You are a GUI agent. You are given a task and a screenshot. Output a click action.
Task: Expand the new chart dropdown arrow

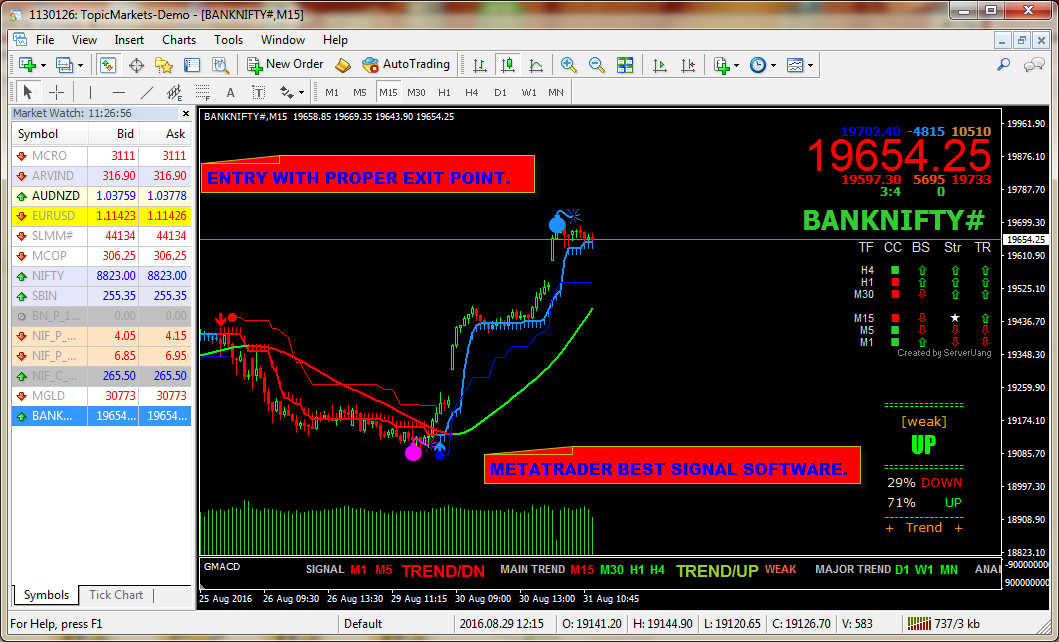43,65
